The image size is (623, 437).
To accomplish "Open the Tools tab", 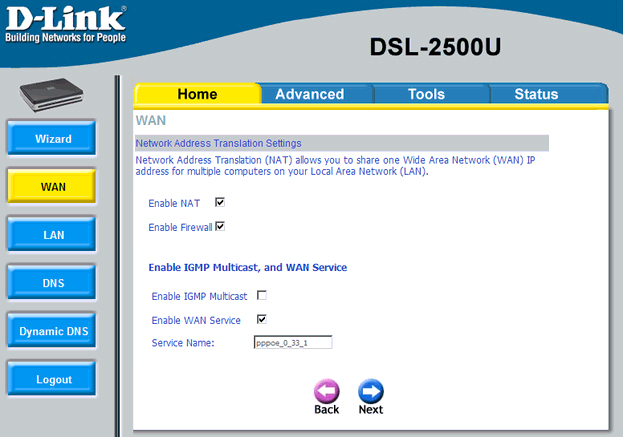I will coord(426,94).
